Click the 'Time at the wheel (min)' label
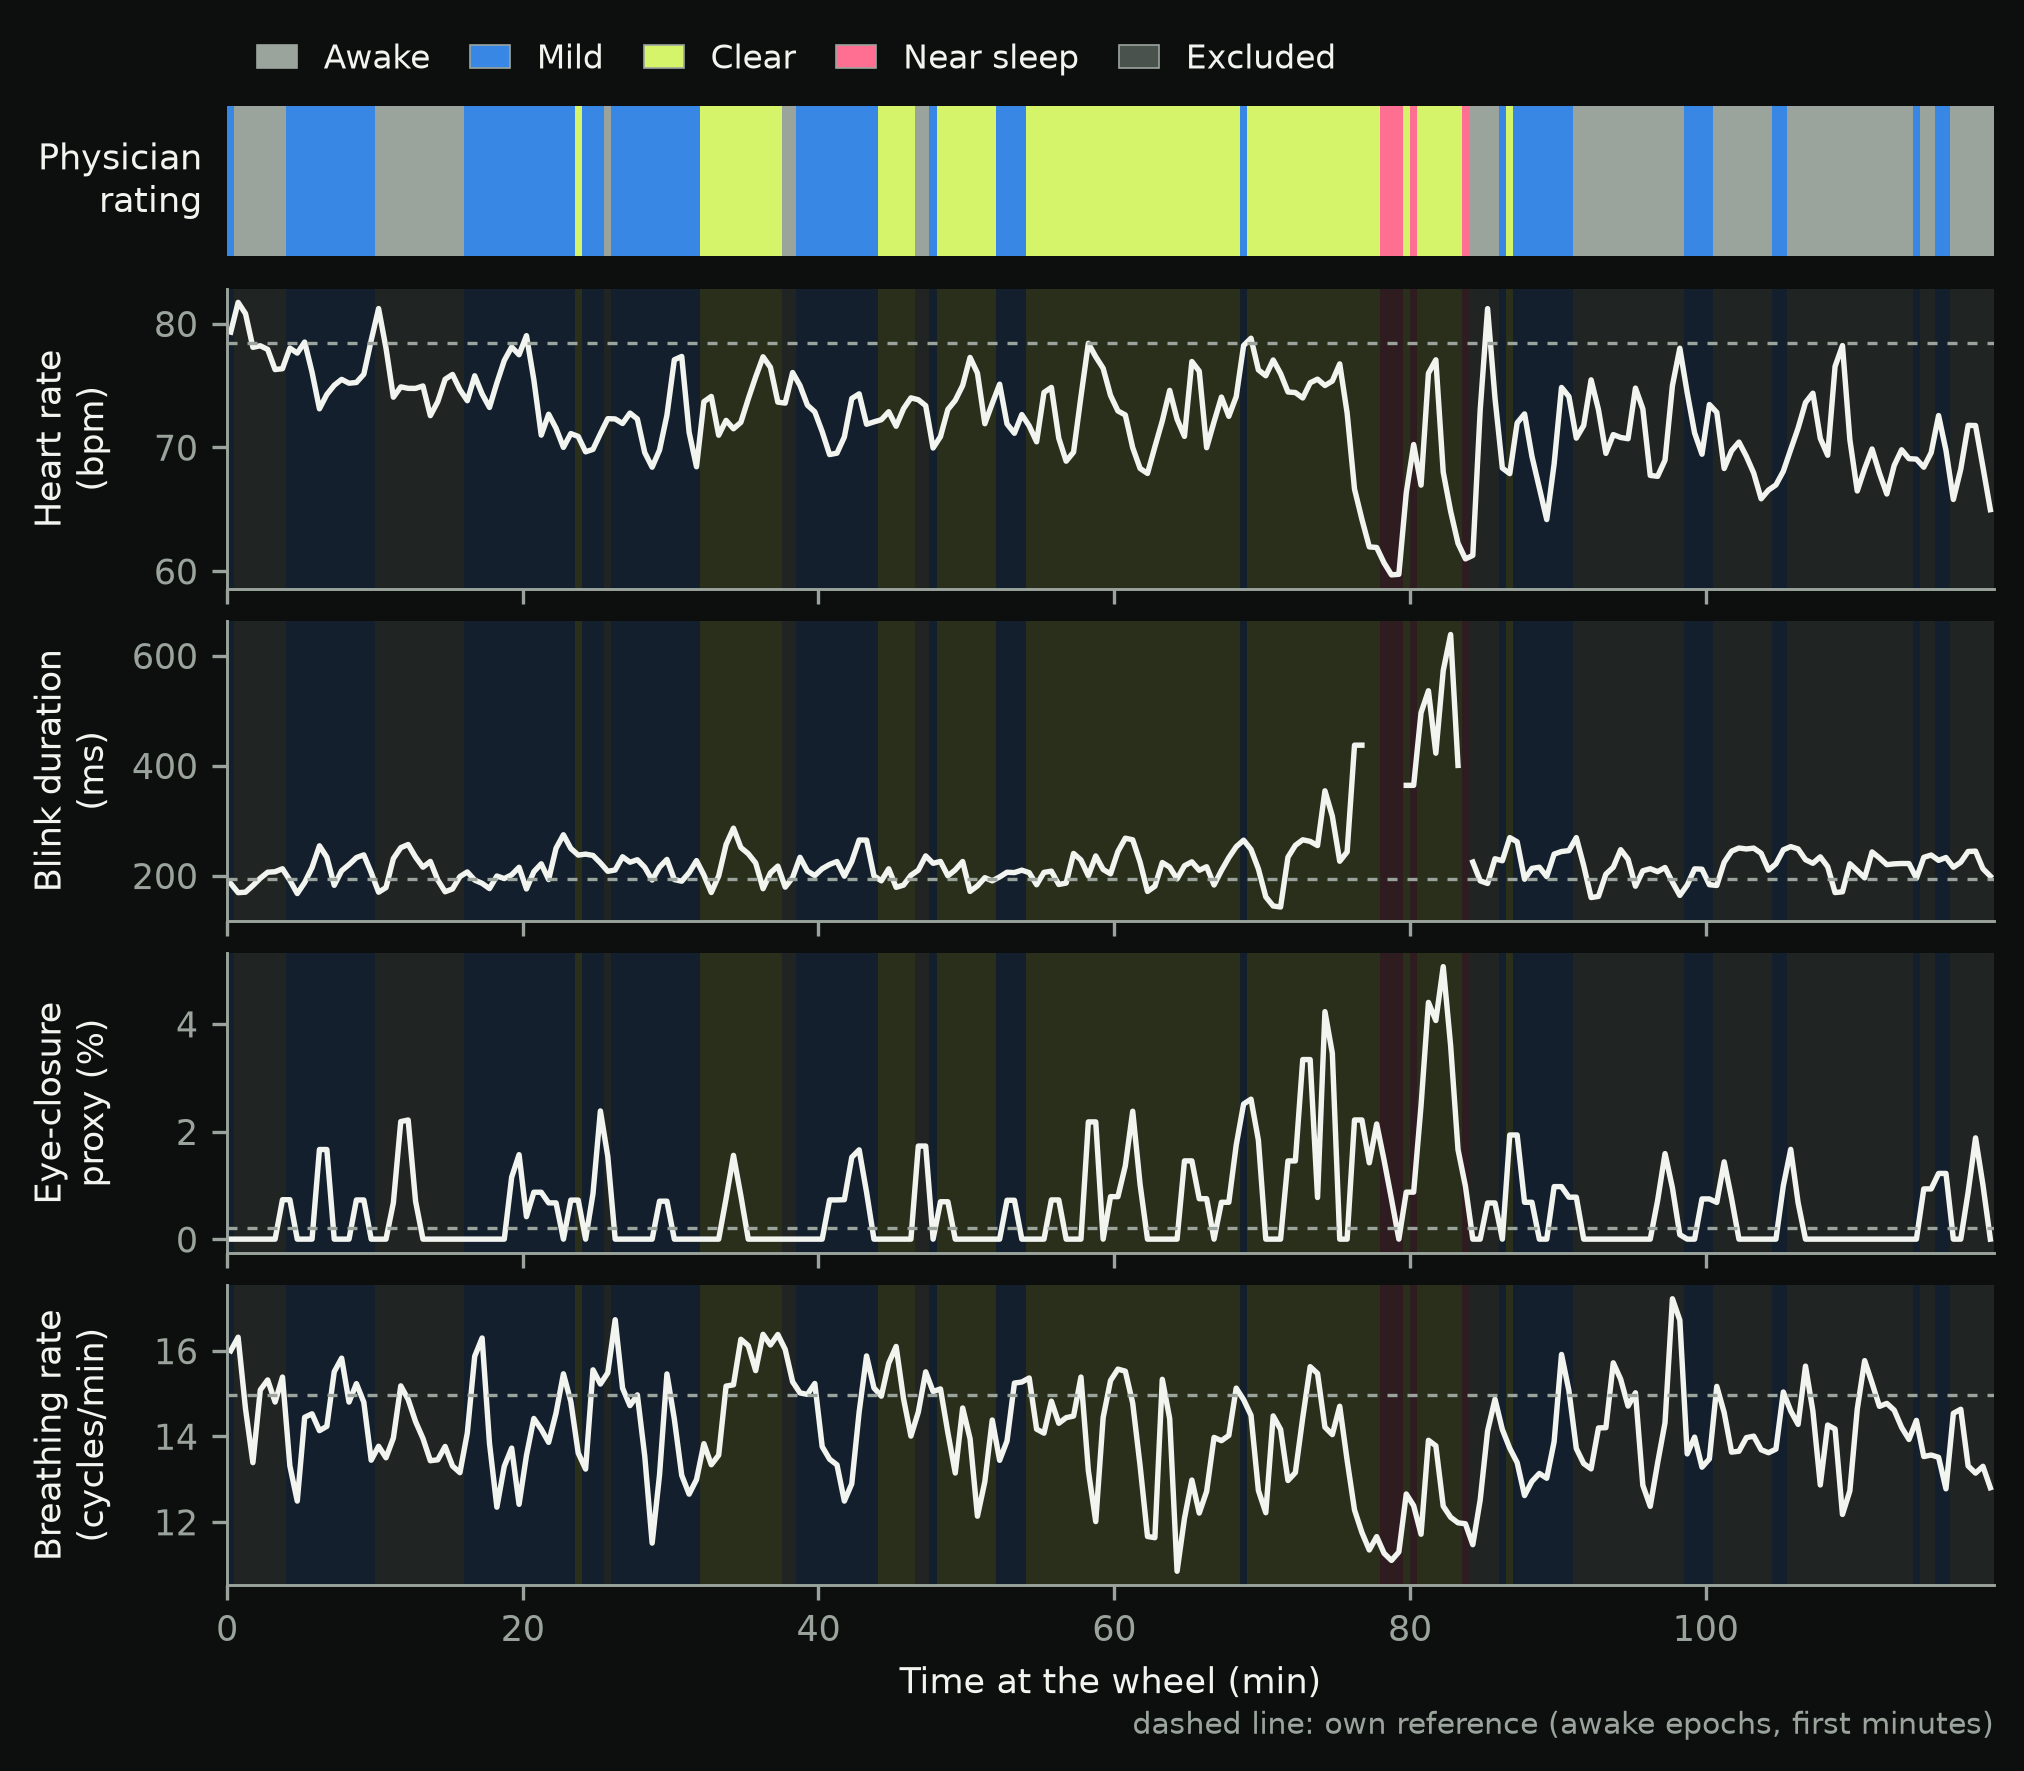Image resolution: width=2024 pixels, height=1771 pixels. 1110,1681
